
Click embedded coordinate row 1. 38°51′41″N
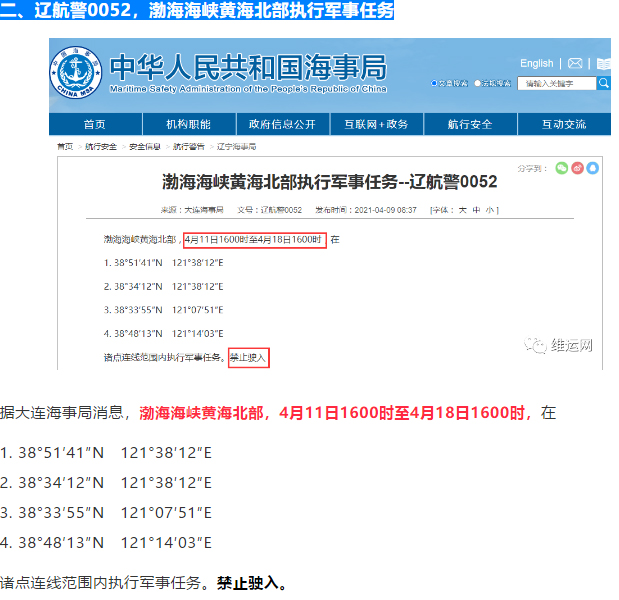(163, 263)
